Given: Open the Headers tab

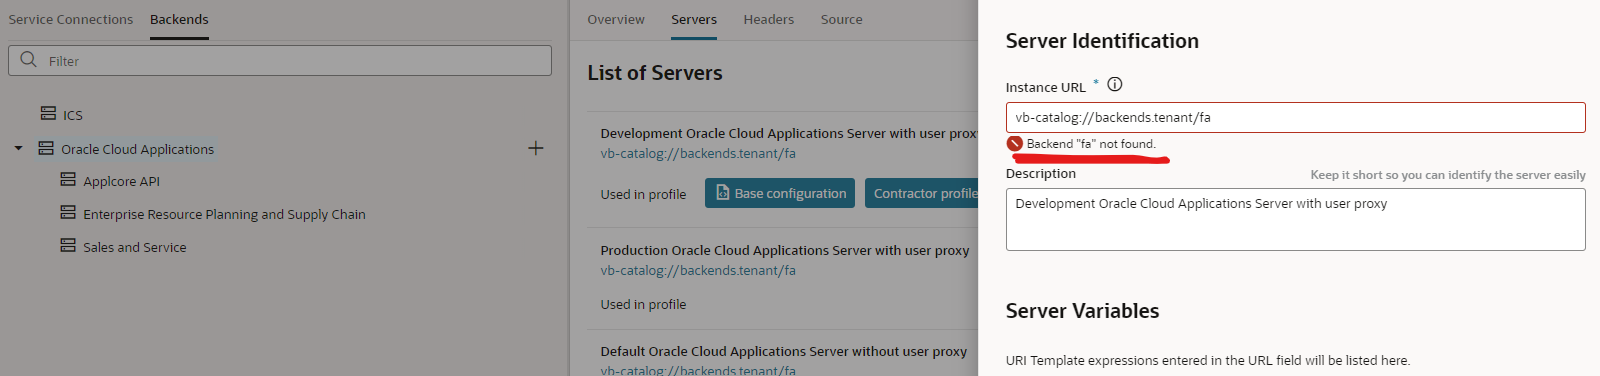Looking at the screenshot, I should [769, 19].
